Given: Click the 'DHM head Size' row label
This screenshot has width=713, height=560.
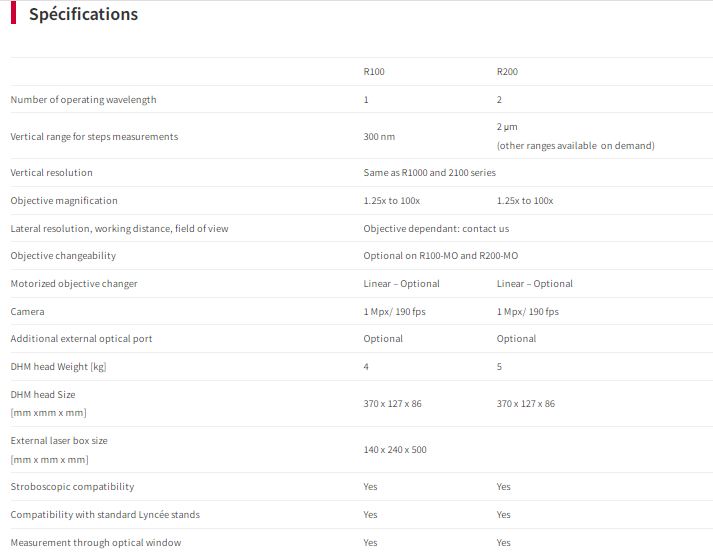Looking at the screenshot, I should click(x=43, y=395).
